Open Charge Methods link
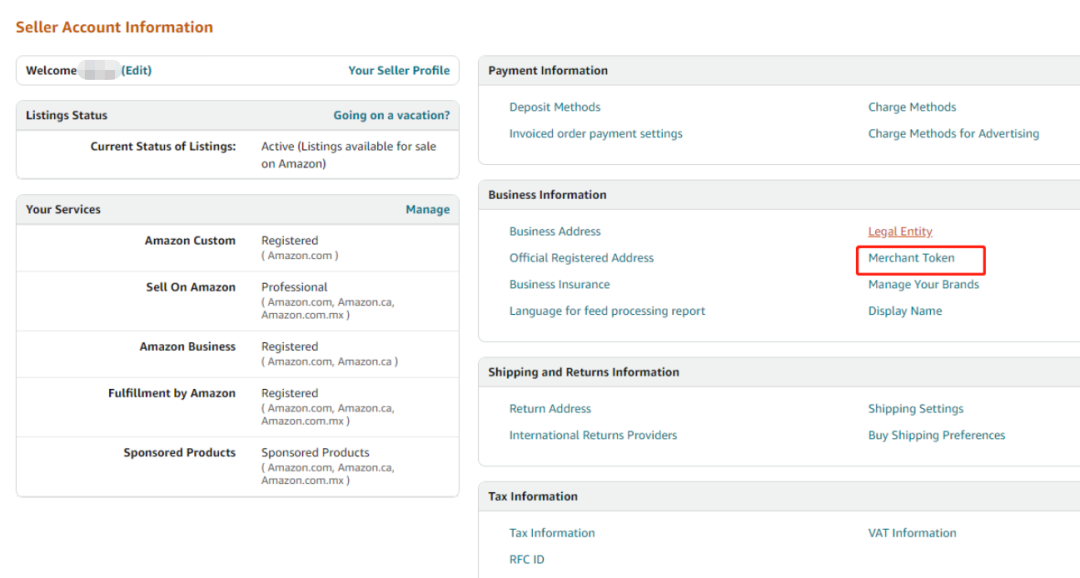This screenshot has height=578, width=1080. [912, 107]
